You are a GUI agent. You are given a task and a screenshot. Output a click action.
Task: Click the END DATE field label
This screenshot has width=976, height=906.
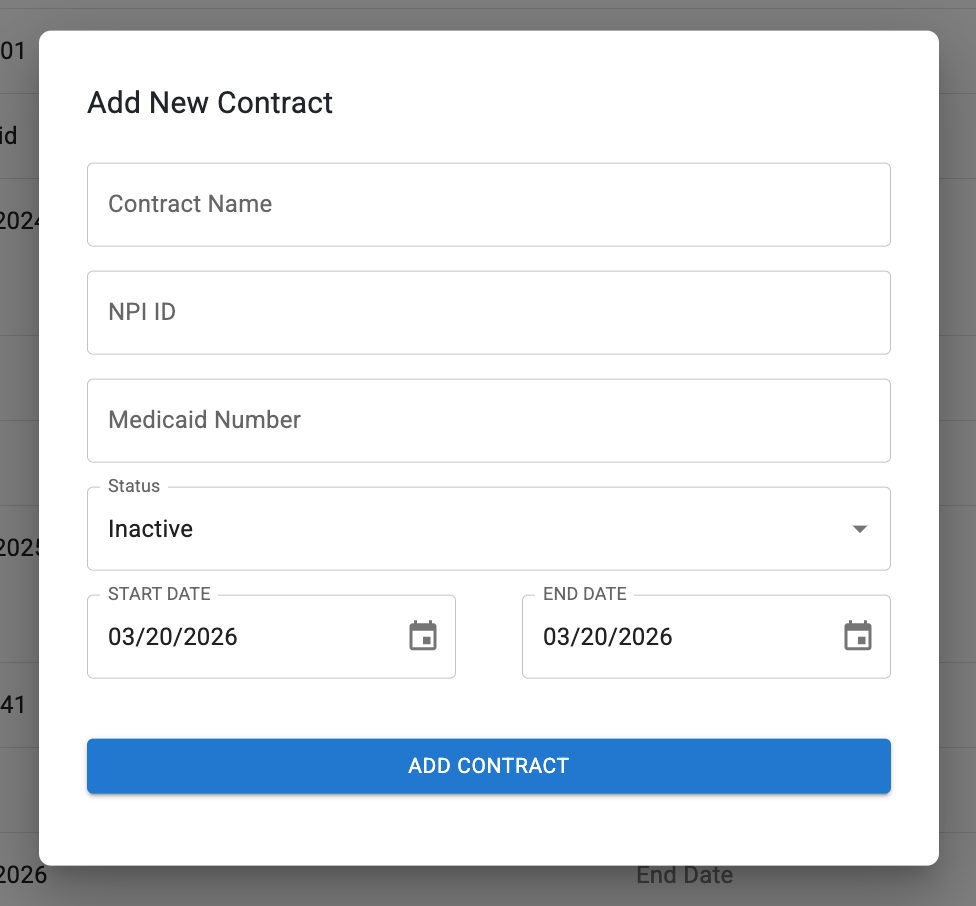tap(584, 594)
